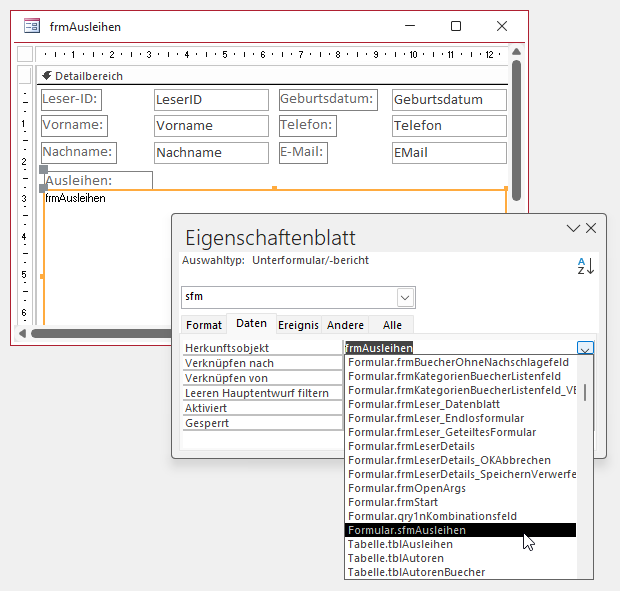Select the Andere tab
Viewport: 620px width, 591px height.
pyautogui.click(x=345, y=325)
